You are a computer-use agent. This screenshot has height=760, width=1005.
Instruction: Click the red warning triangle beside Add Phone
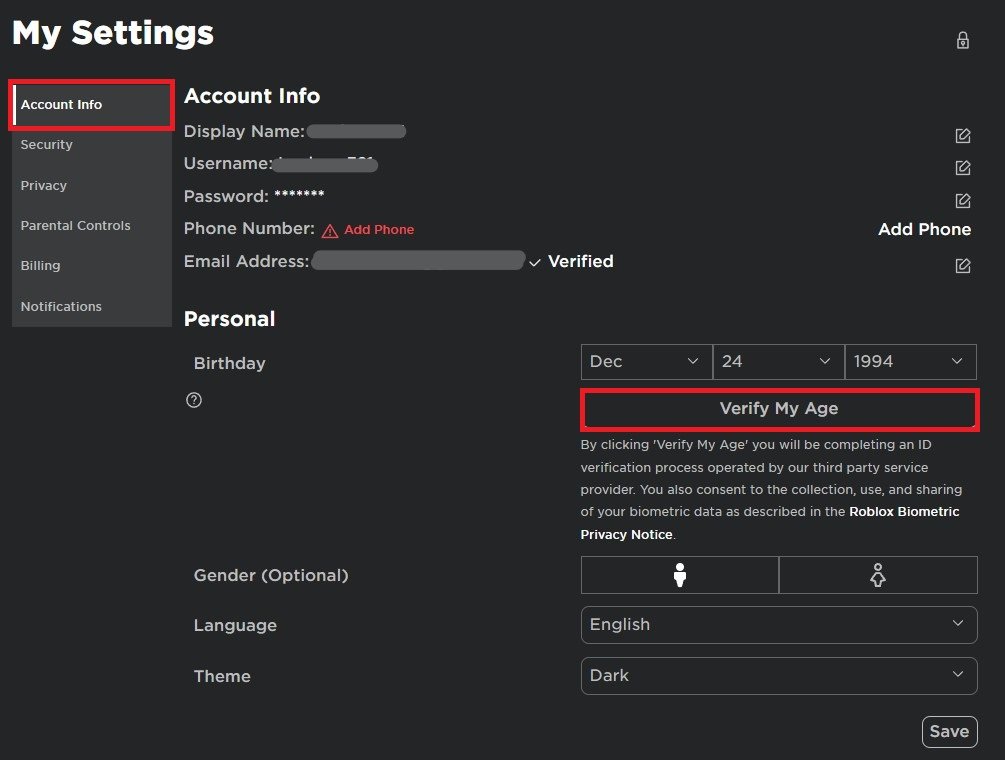click(x=330, y=231)
